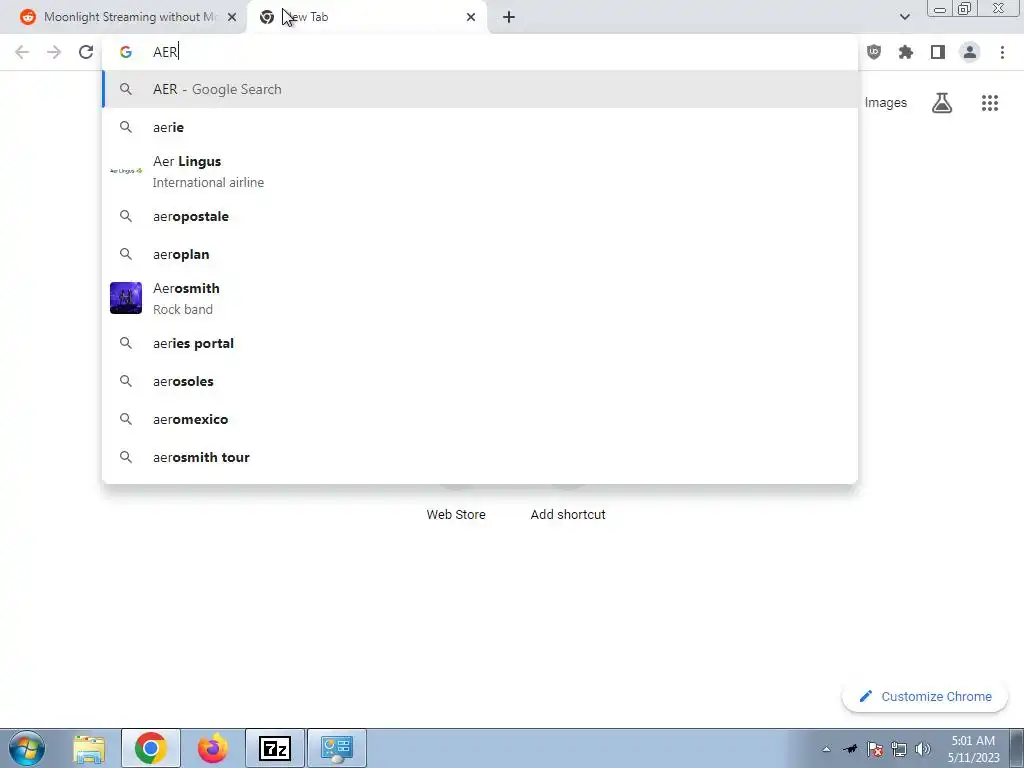Expand the tab search dropdown arrow

click(x=904, y=17)
